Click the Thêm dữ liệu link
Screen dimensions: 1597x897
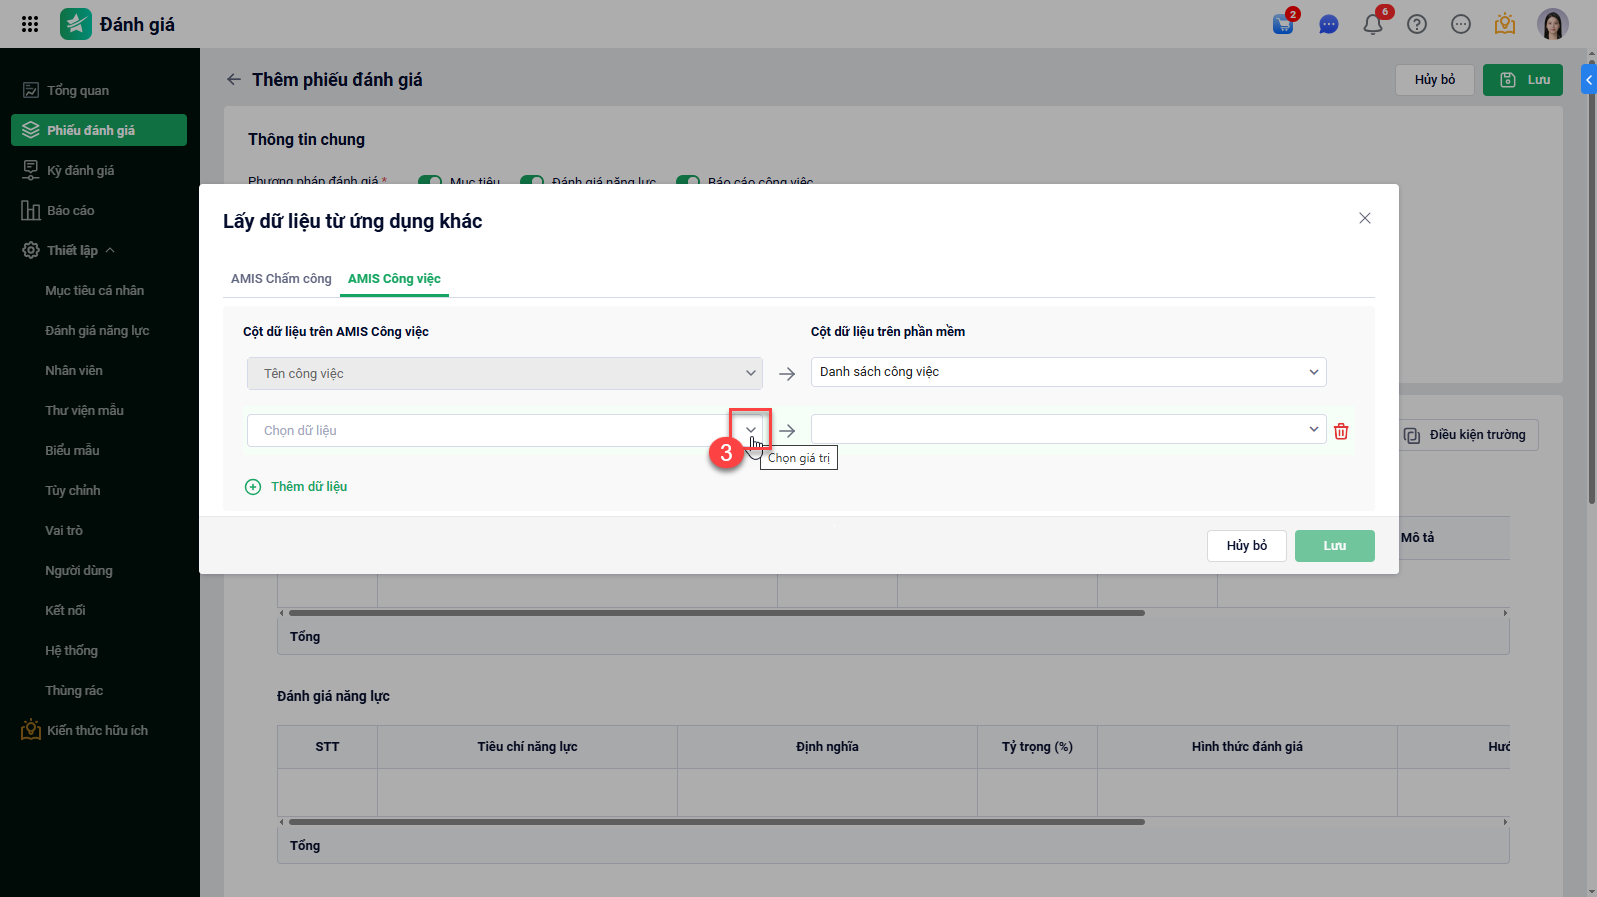309,487
